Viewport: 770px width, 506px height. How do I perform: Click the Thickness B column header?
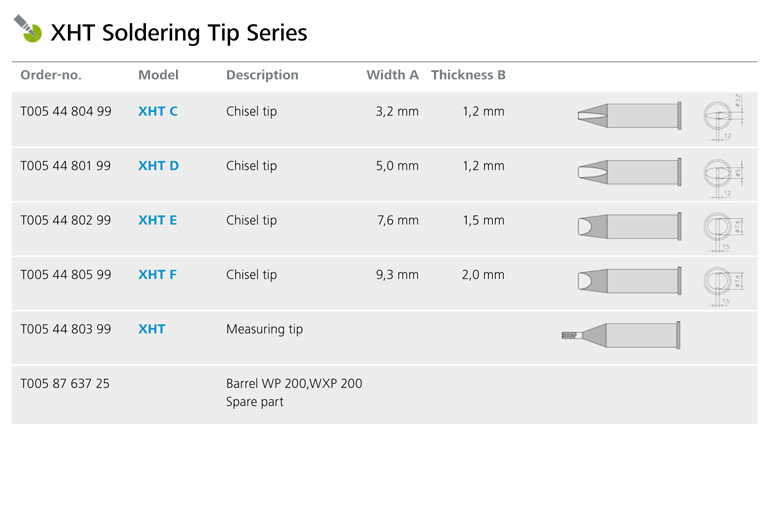(468, 75)
